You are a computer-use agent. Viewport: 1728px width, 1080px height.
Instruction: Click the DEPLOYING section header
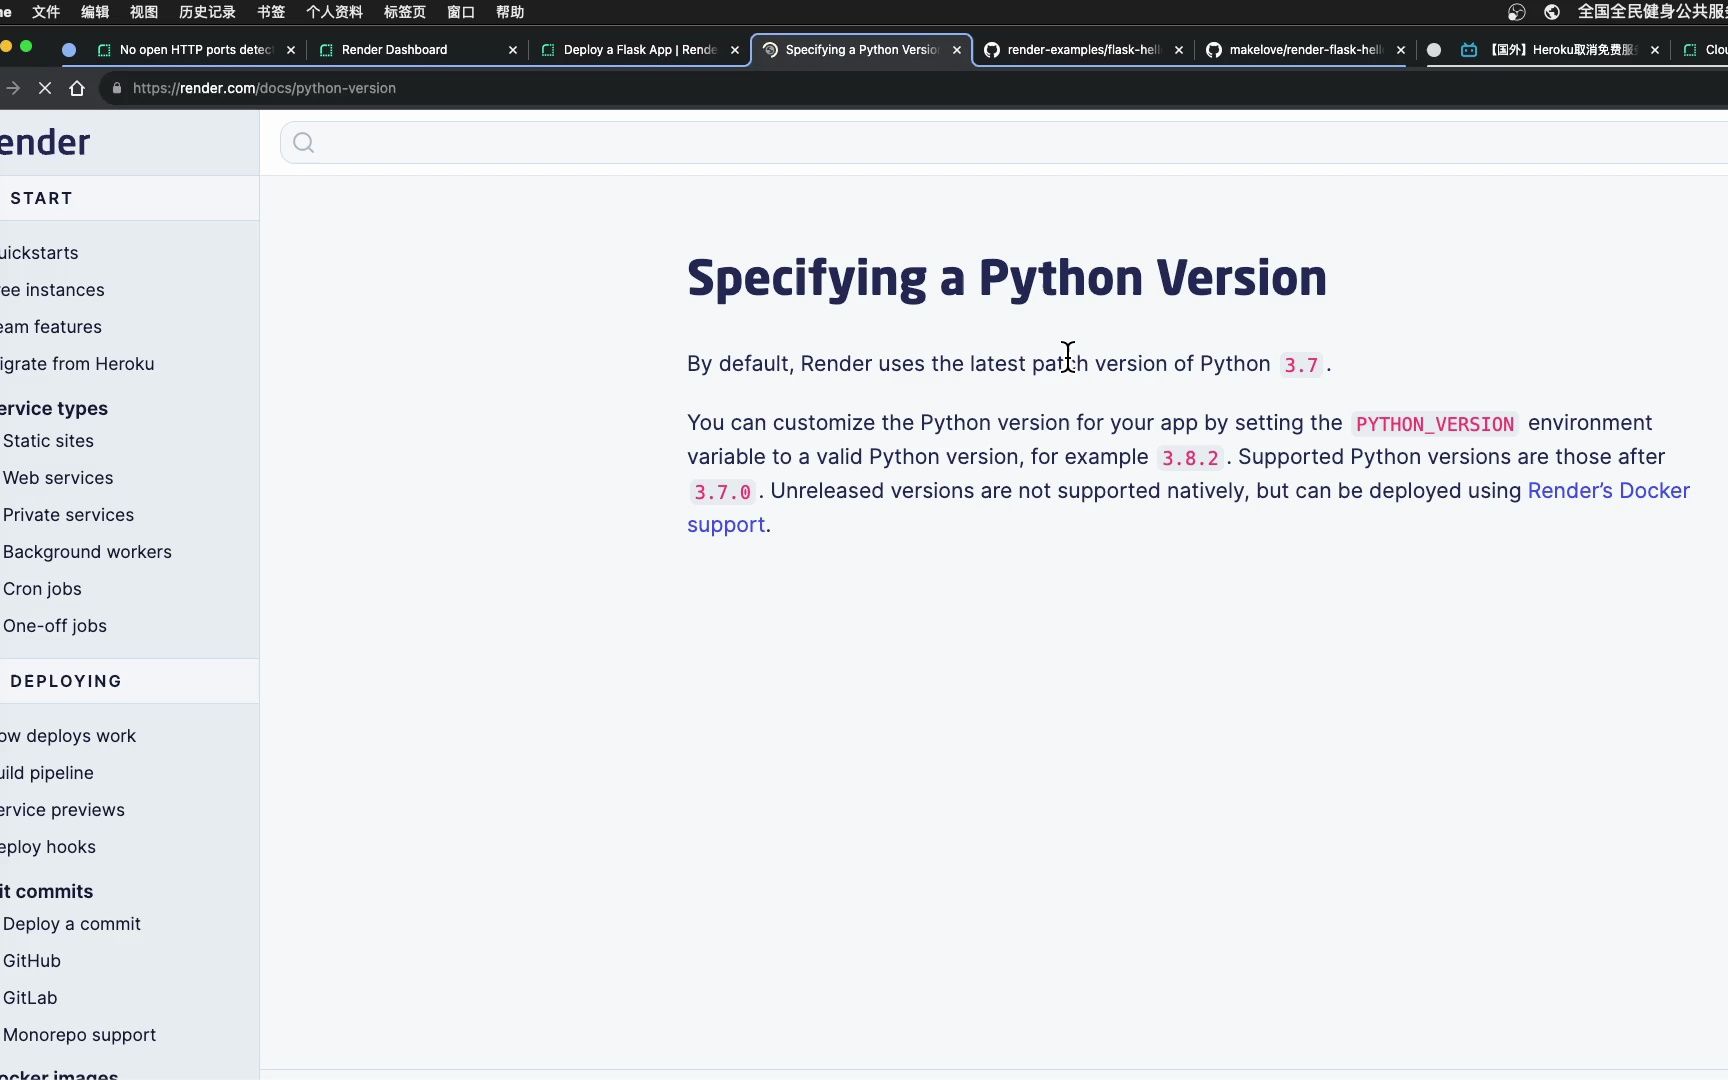tap(66, 681)
